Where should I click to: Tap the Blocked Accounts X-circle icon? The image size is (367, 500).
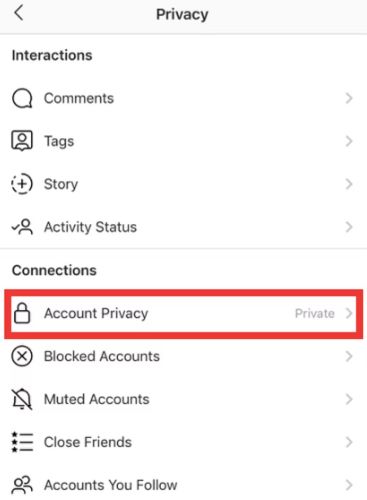click(22, 356)
